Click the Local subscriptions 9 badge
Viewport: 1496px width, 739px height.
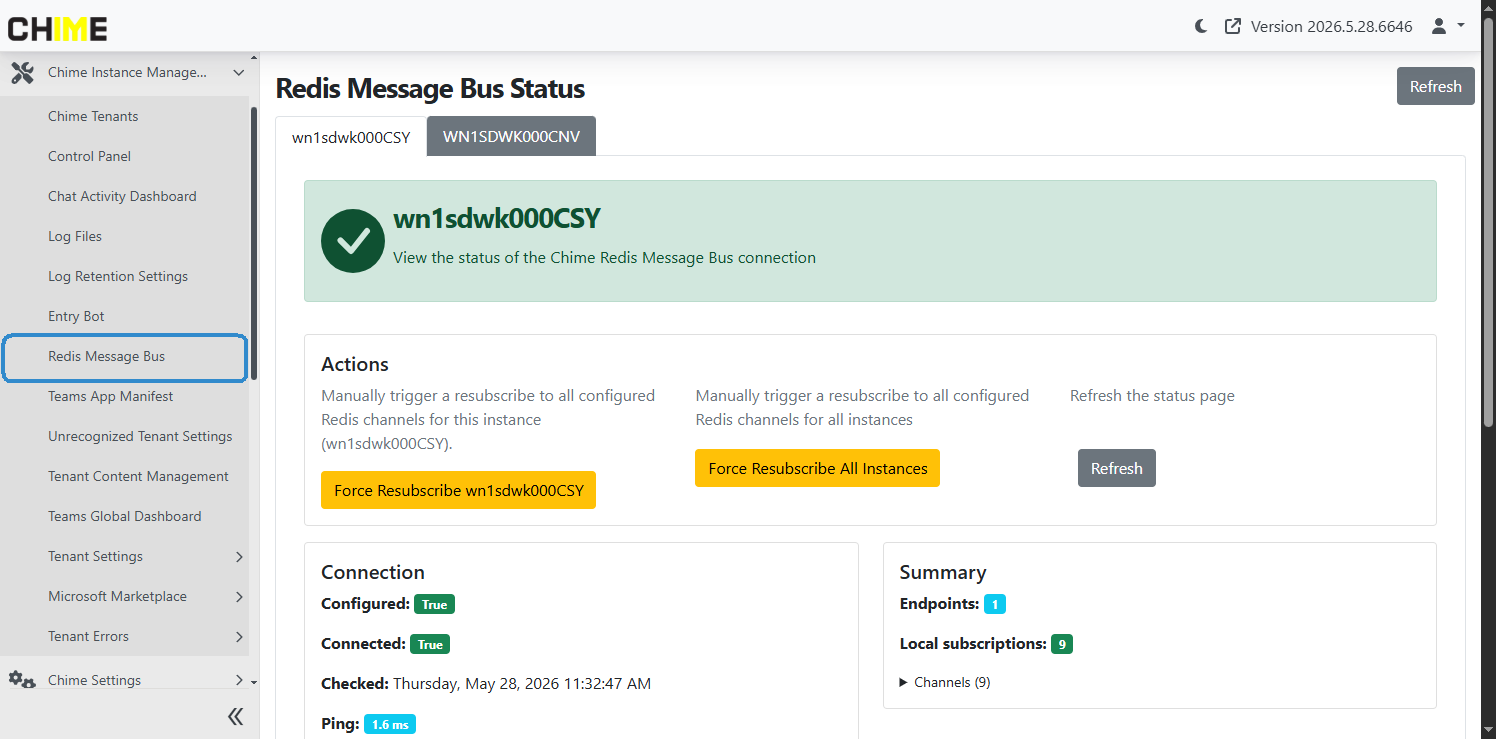[1061, 644]
